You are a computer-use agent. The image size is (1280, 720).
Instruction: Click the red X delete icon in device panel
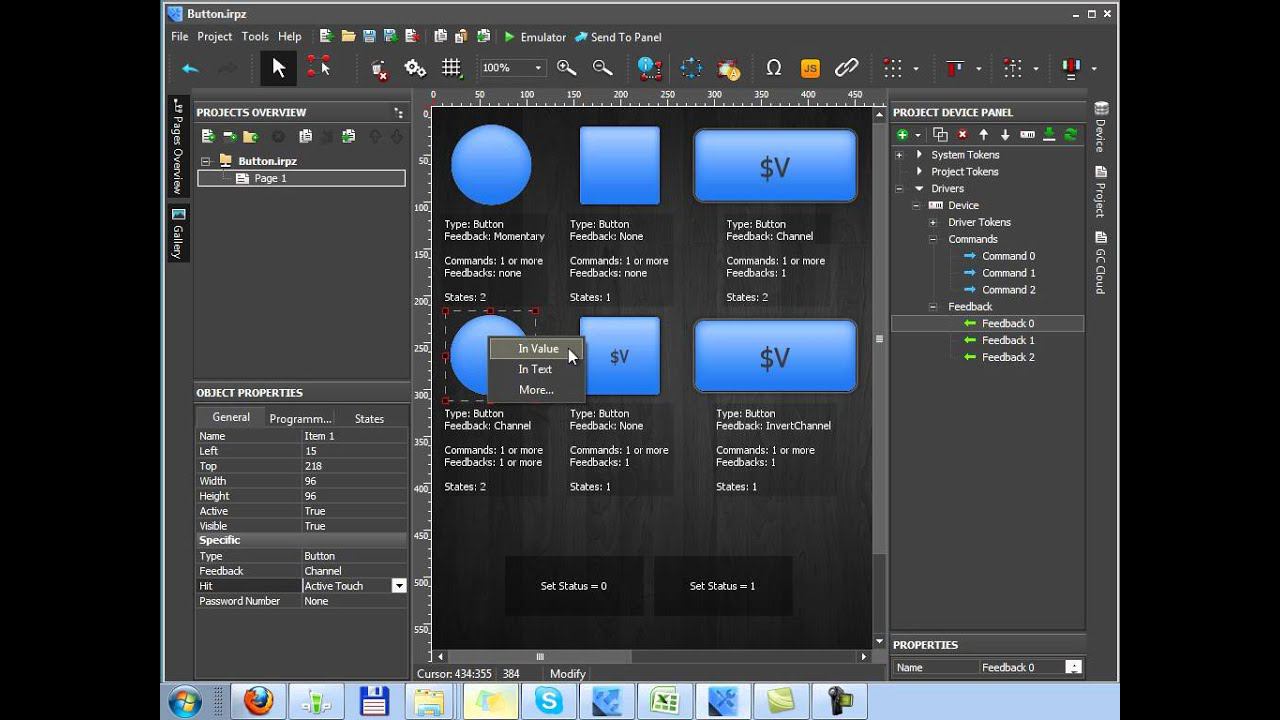coord(962,135)
